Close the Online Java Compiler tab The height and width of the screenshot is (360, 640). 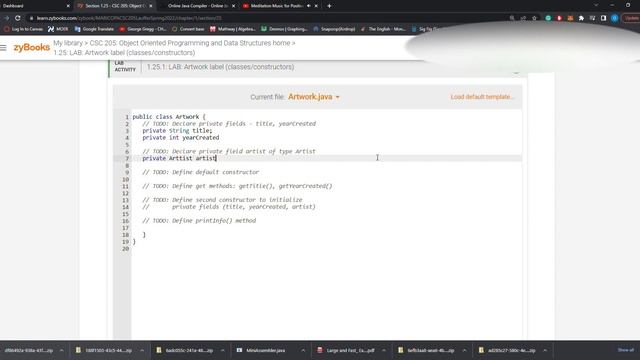tap(233, 6)
